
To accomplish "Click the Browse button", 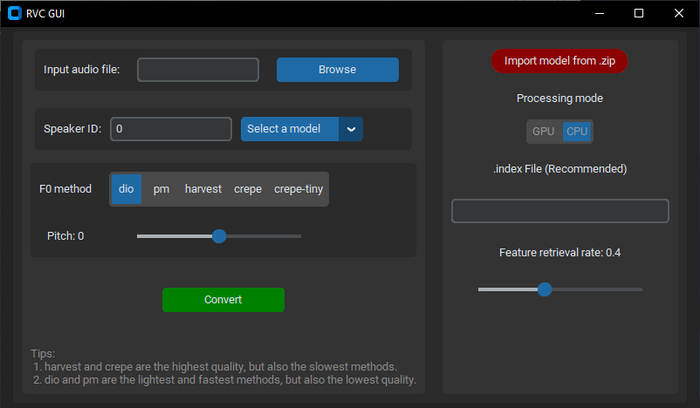I will click(x=338, y=70).
